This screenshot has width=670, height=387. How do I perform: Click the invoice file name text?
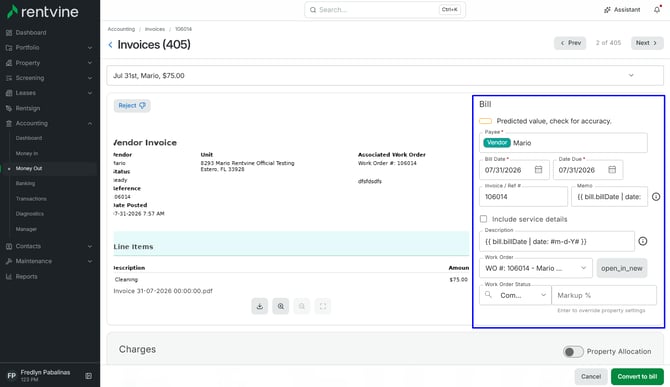(163, 291)
